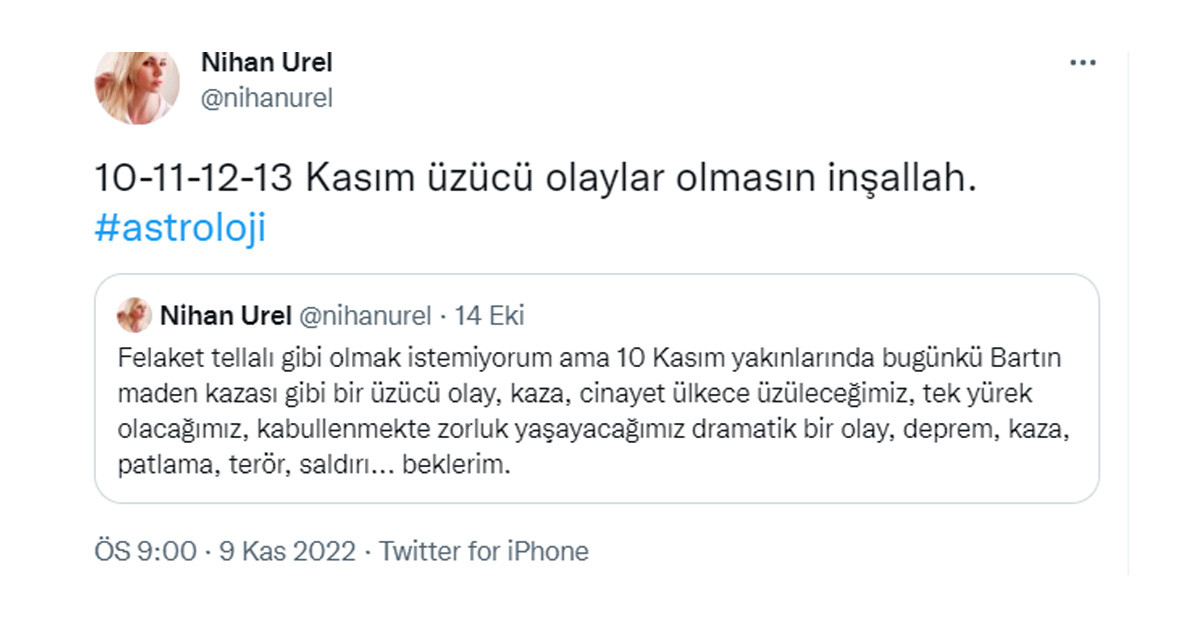This screenshot has height=628, width=1200.
Task: Click the small avatar in quoted tweet
Action: (x=134, y=316)
